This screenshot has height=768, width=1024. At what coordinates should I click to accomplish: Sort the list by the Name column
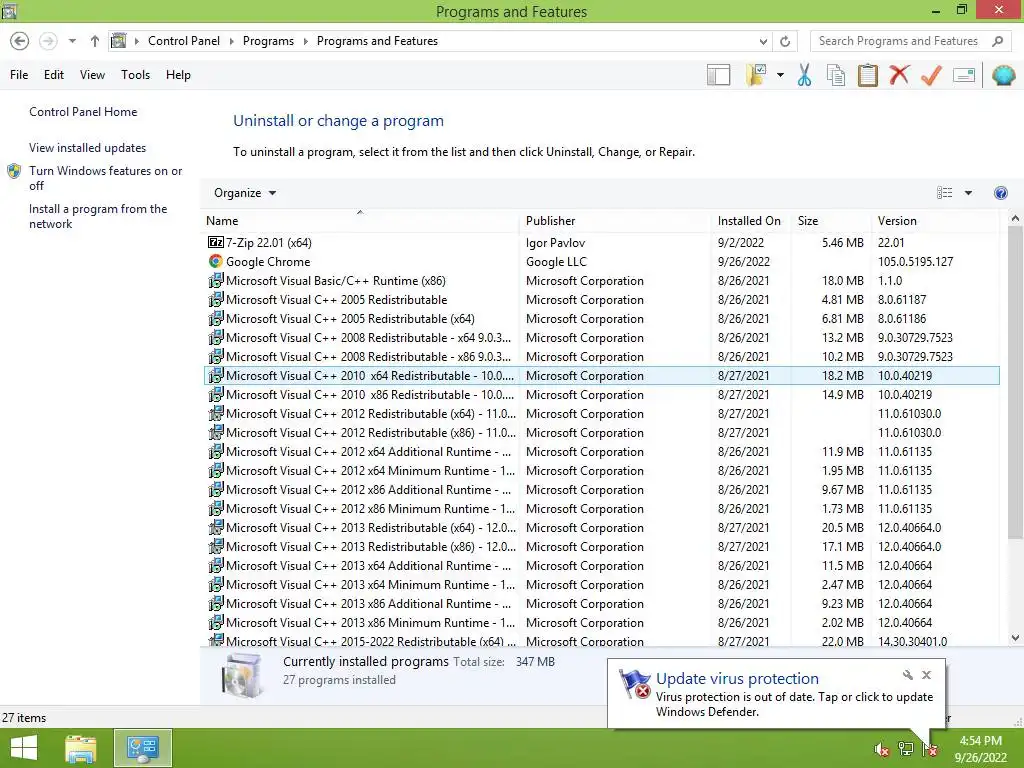click(360, 221)
